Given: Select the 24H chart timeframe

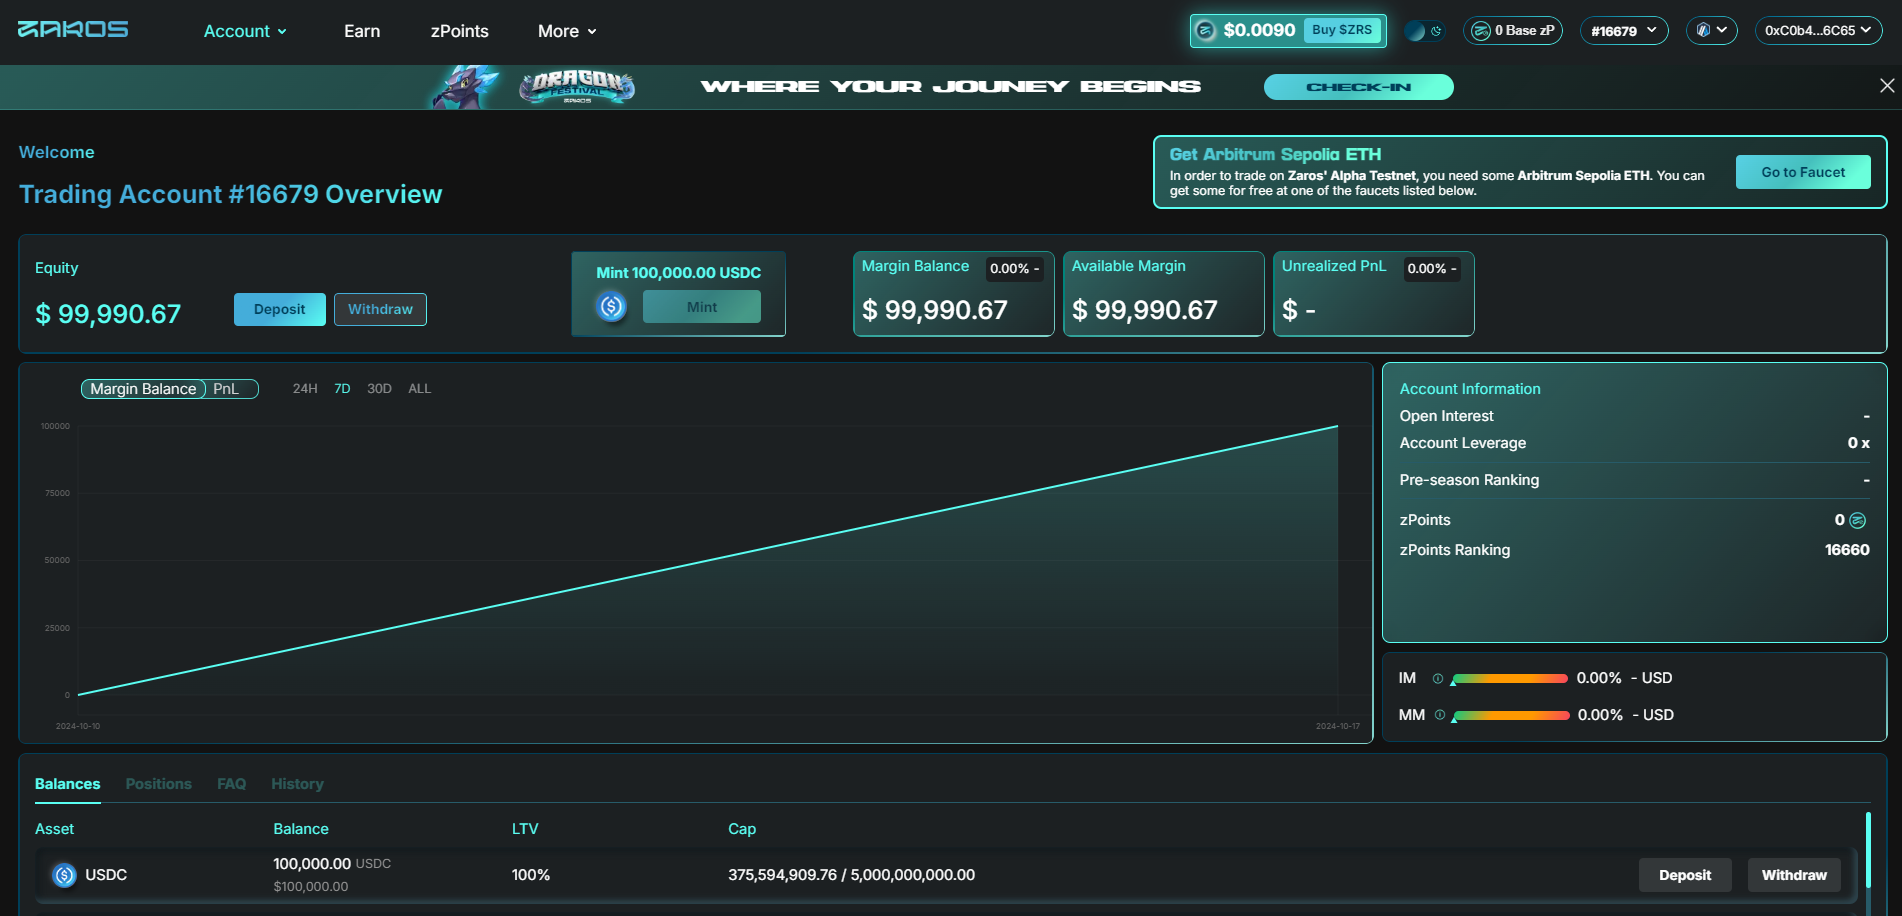Looking at the screenshot, I should pos(305,389).
